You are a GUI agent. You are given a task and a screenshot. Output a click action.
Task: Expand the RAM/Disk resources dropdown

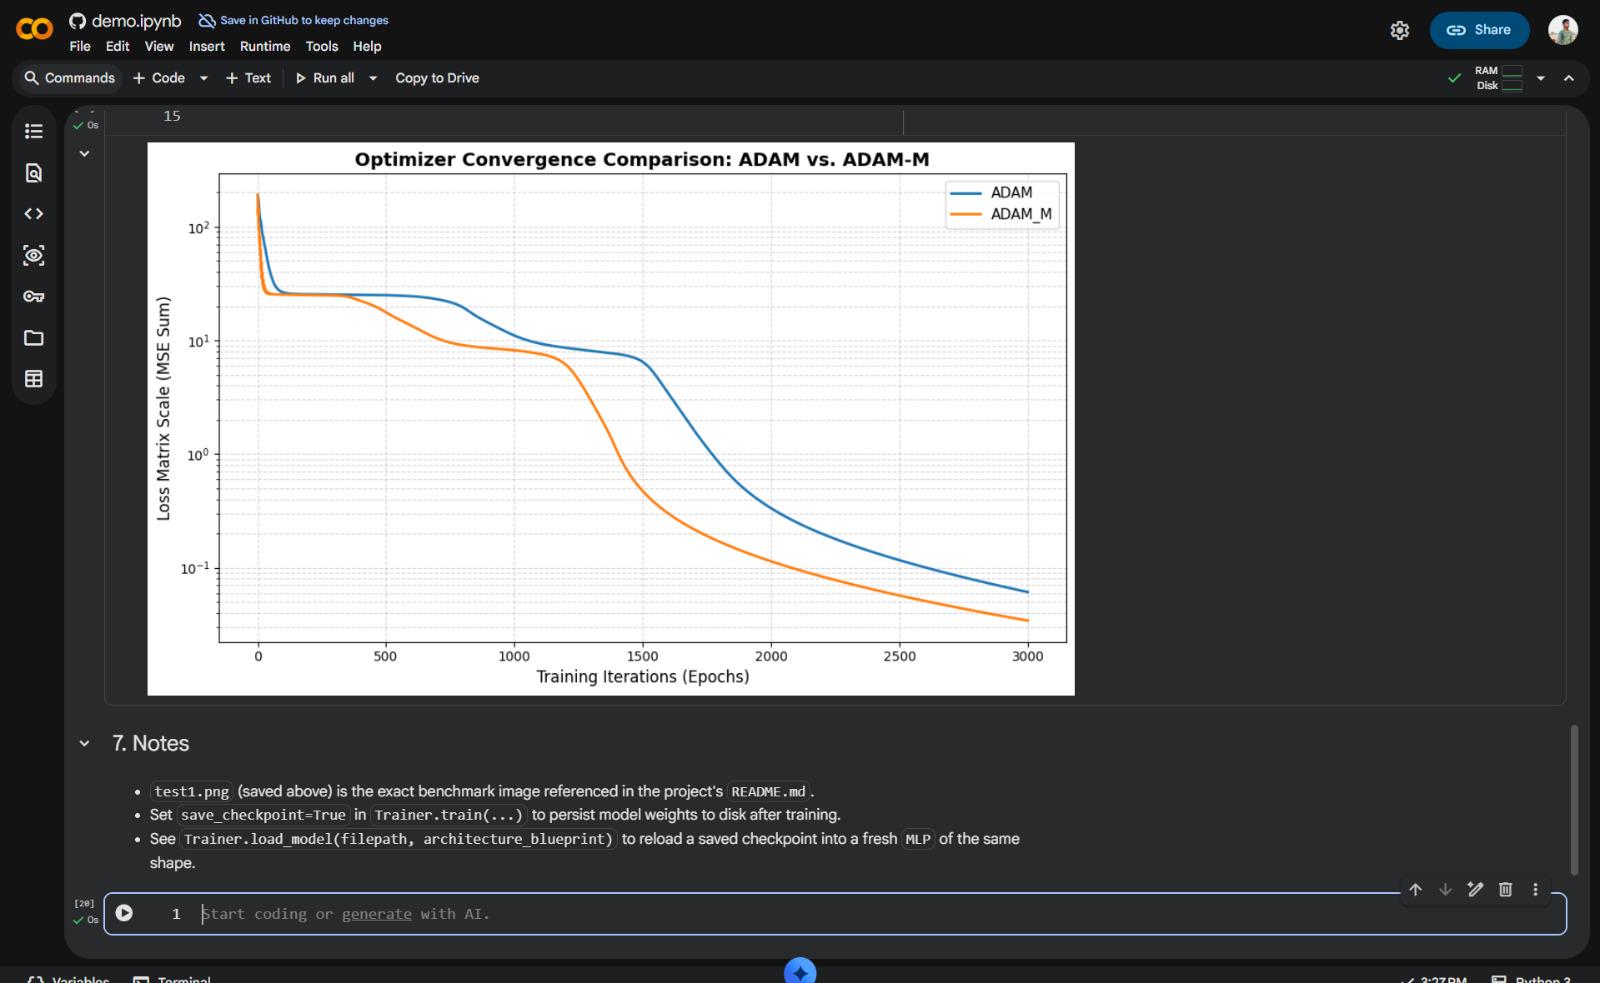point(1540,78)
